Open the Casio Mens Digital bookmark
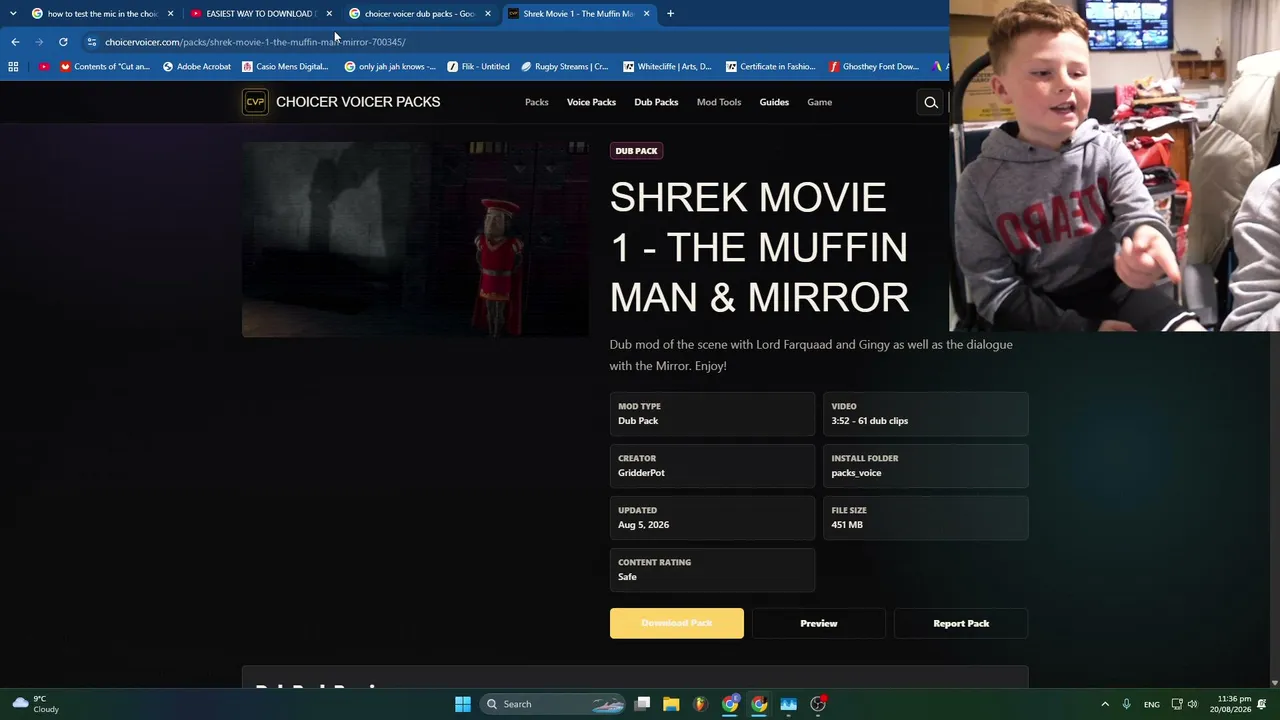Image resolution: width=1280 pixels, height=720 pixels. coord(285,67)
